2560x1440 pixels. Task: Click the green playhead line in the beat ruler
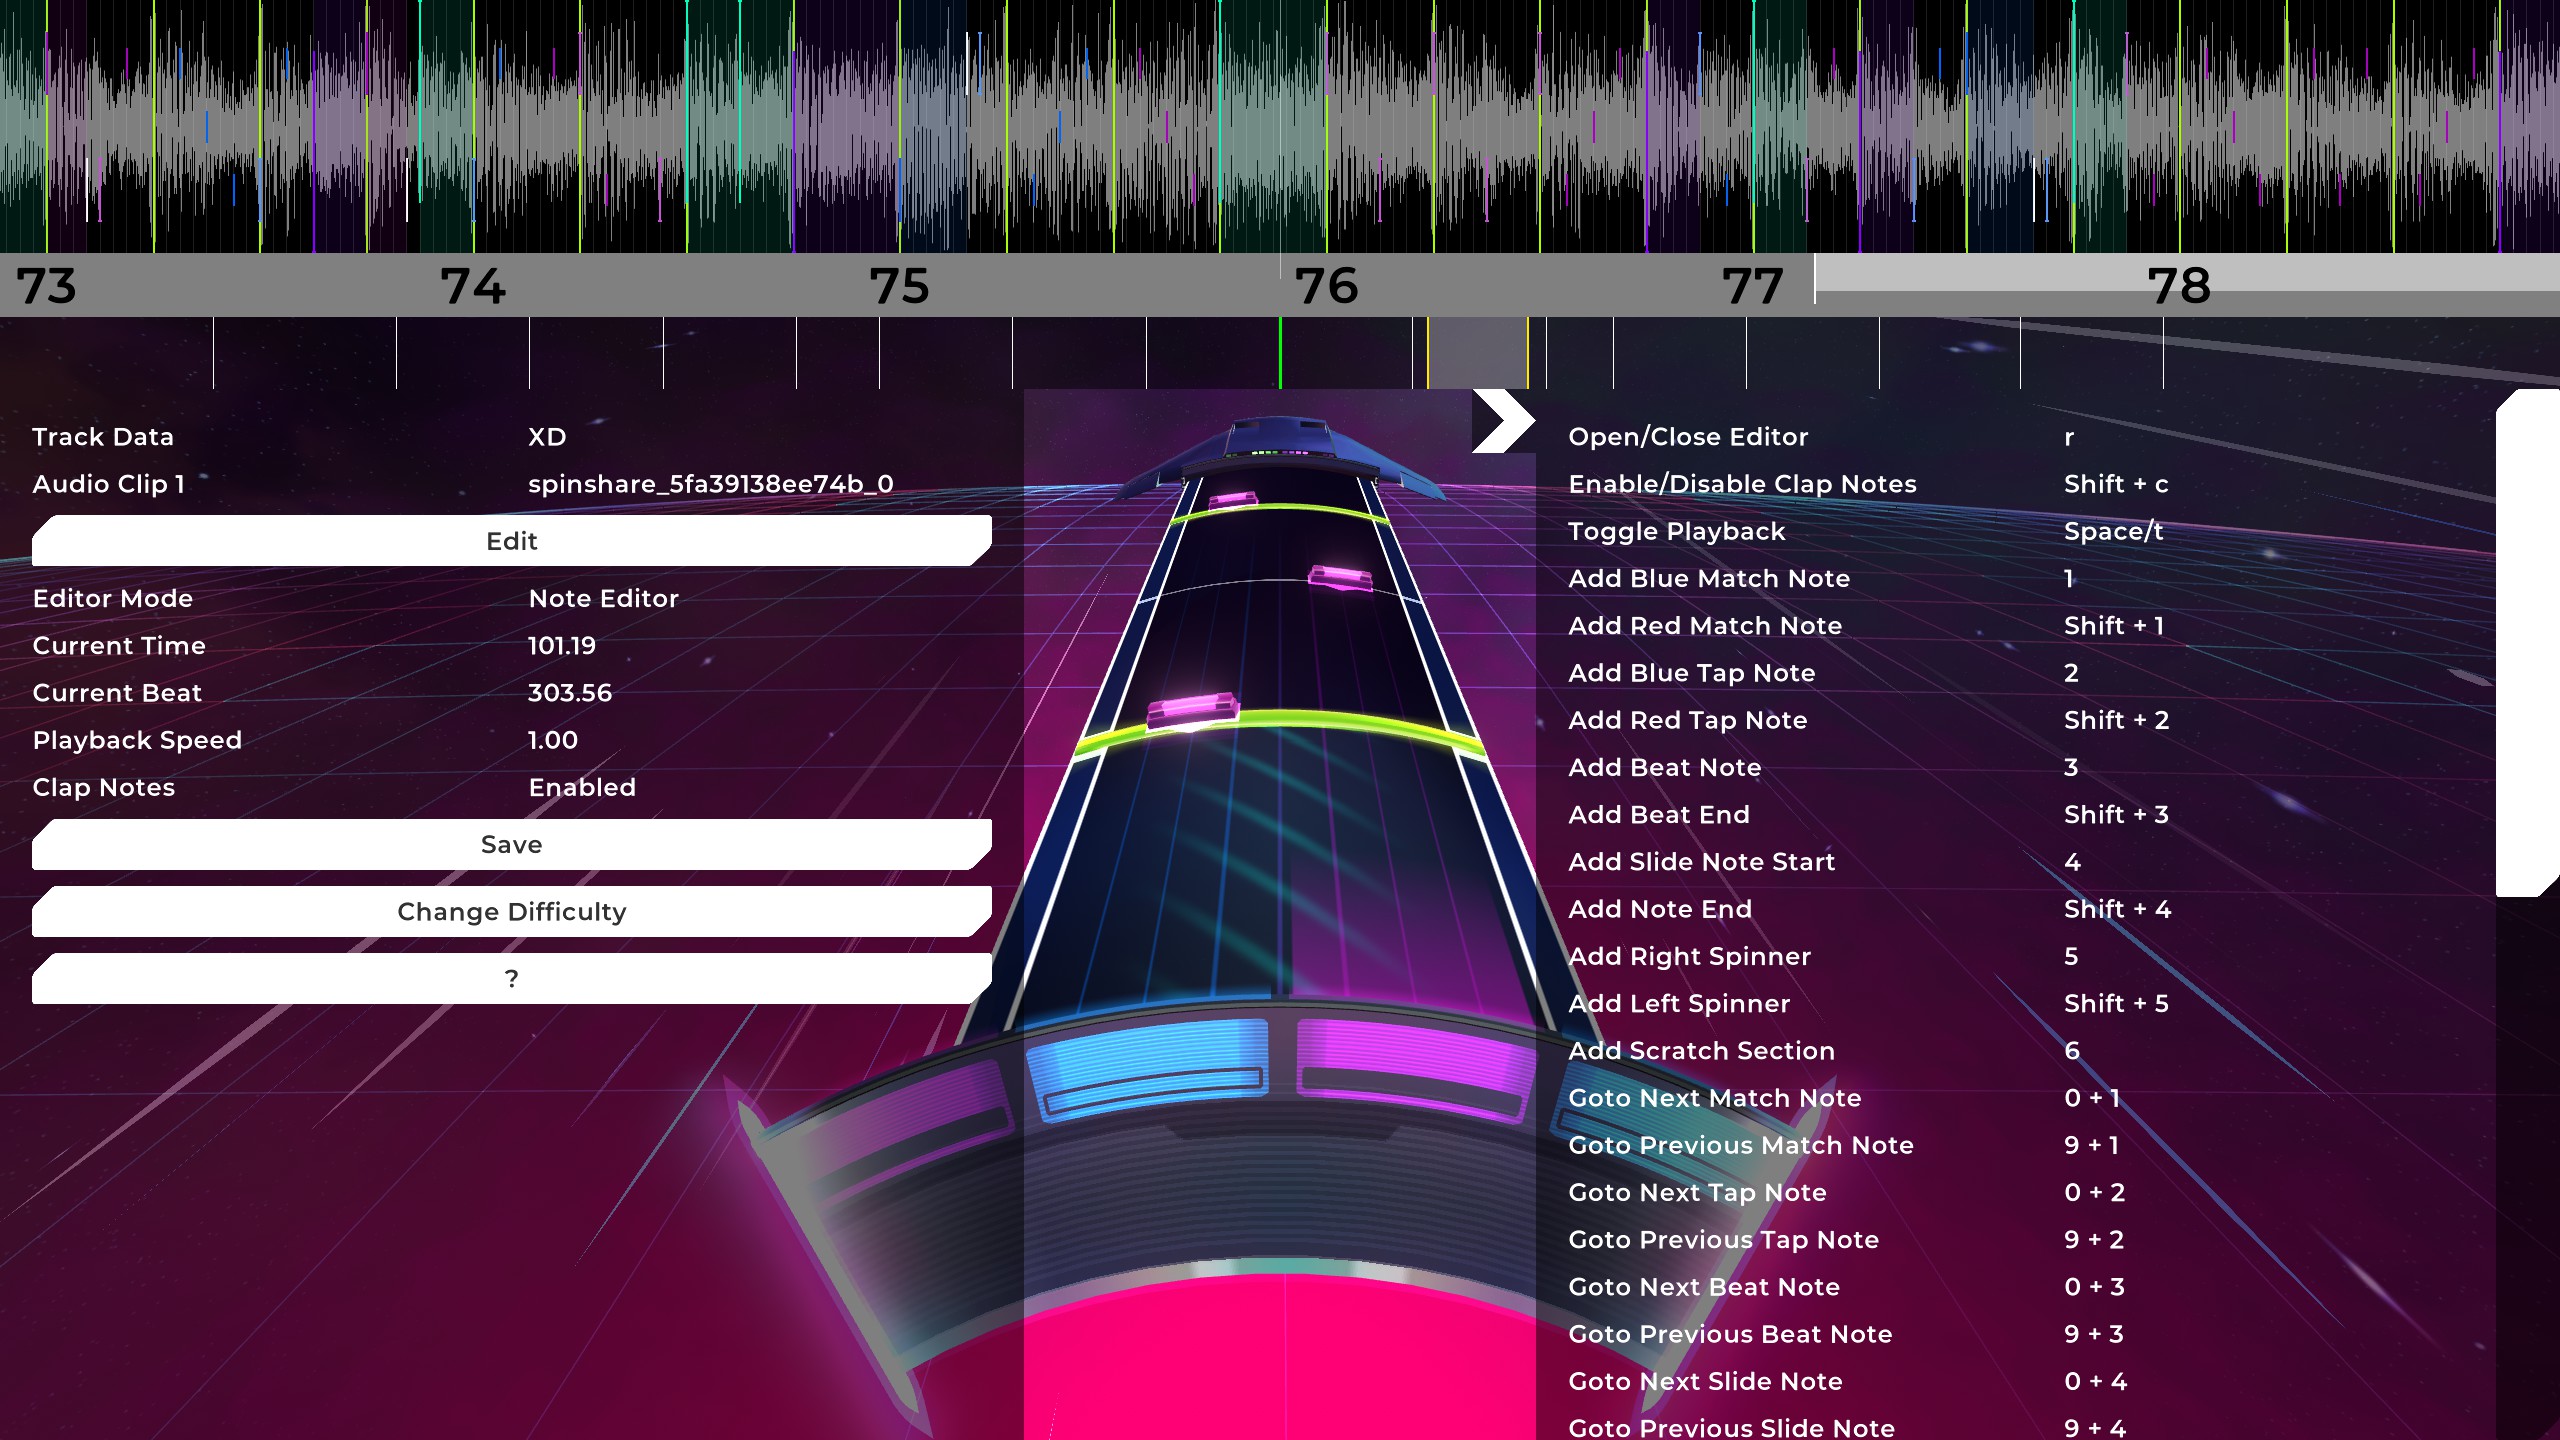[x=1280, y=353]
